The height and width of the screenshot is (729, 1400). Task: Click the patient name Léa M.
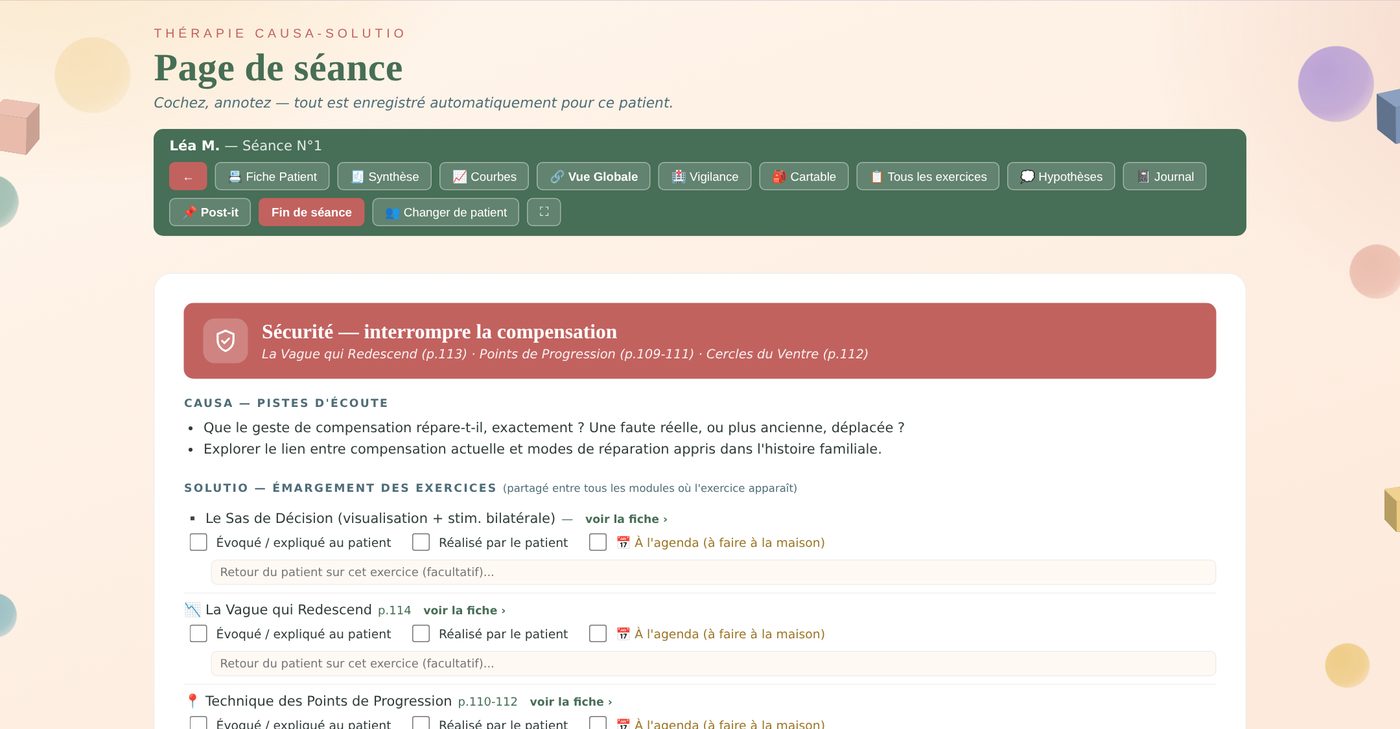[x=194, y=146]
